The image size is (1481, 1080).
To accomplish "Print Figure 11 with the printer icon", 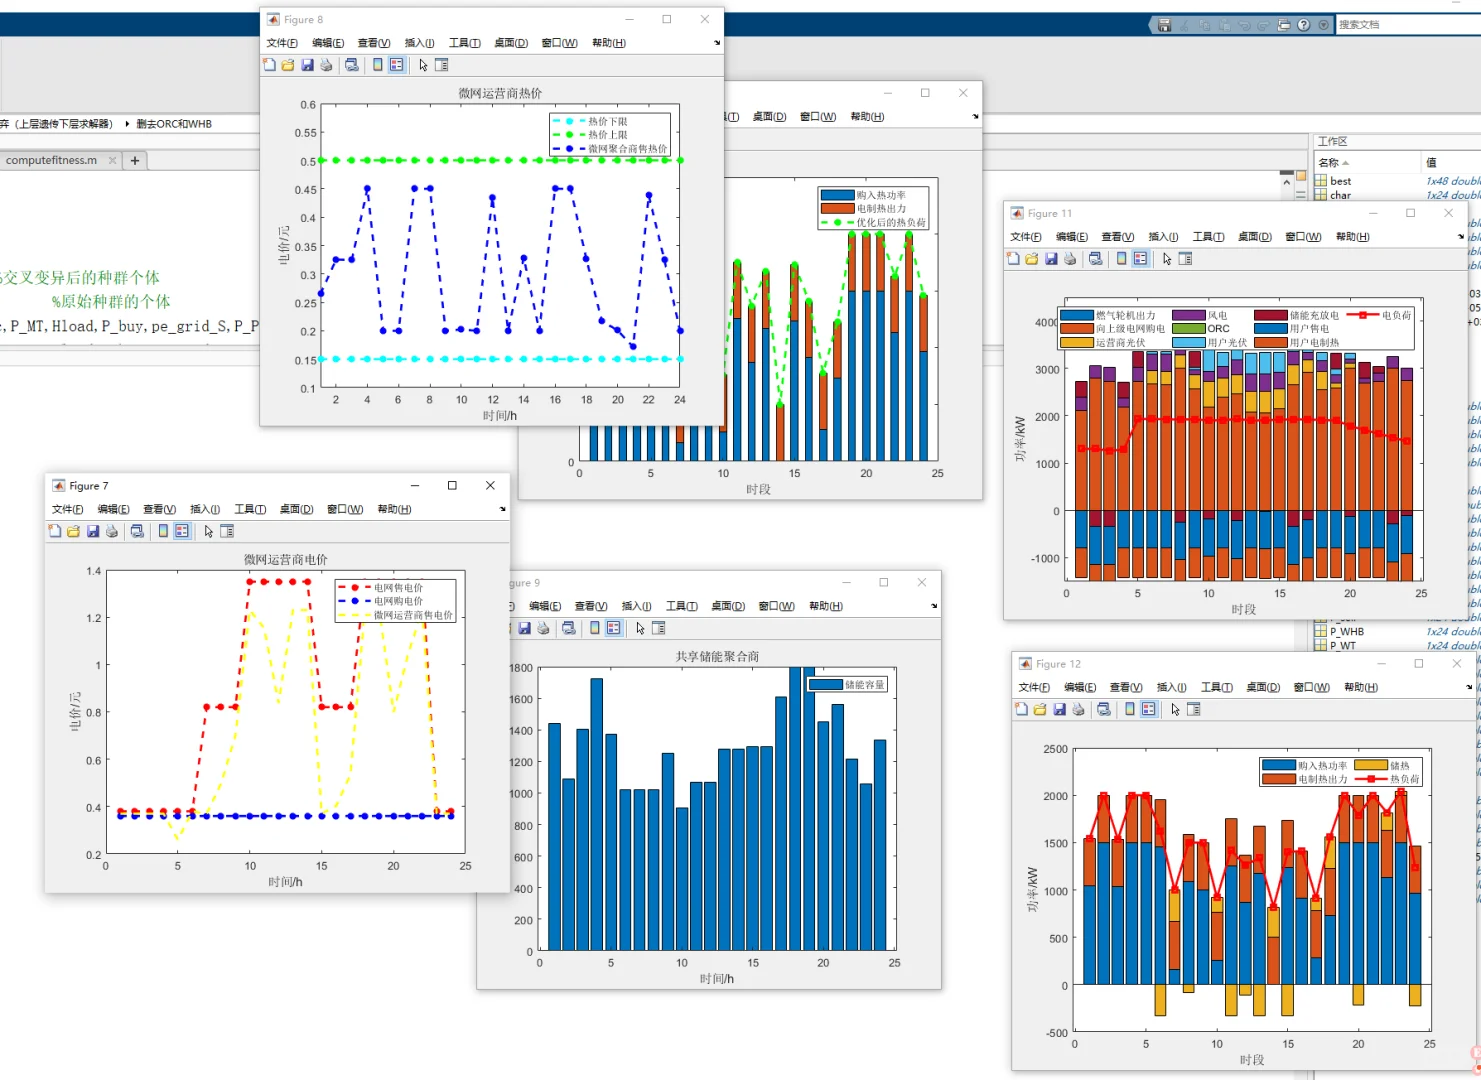I will 1070,259.
